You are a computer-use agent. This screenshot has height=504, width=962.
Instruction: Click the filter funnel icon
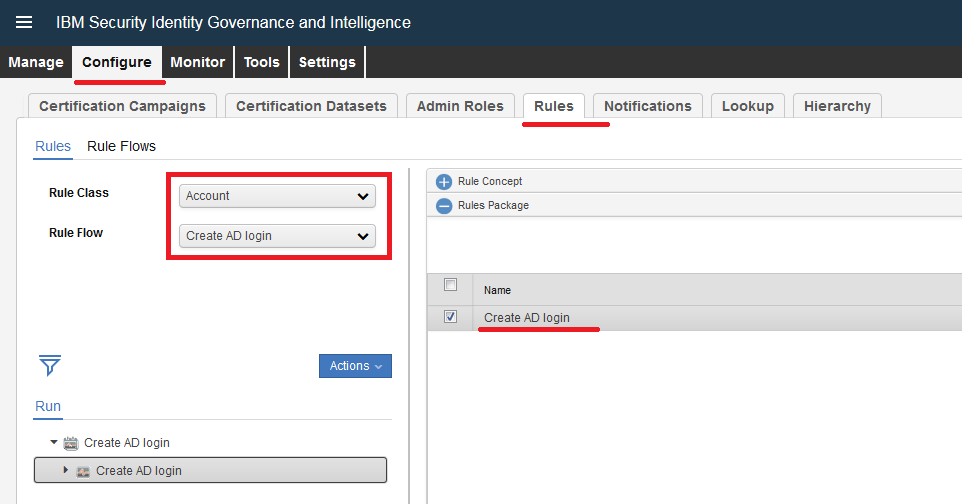pyautogui.click(x=50, y=365)
